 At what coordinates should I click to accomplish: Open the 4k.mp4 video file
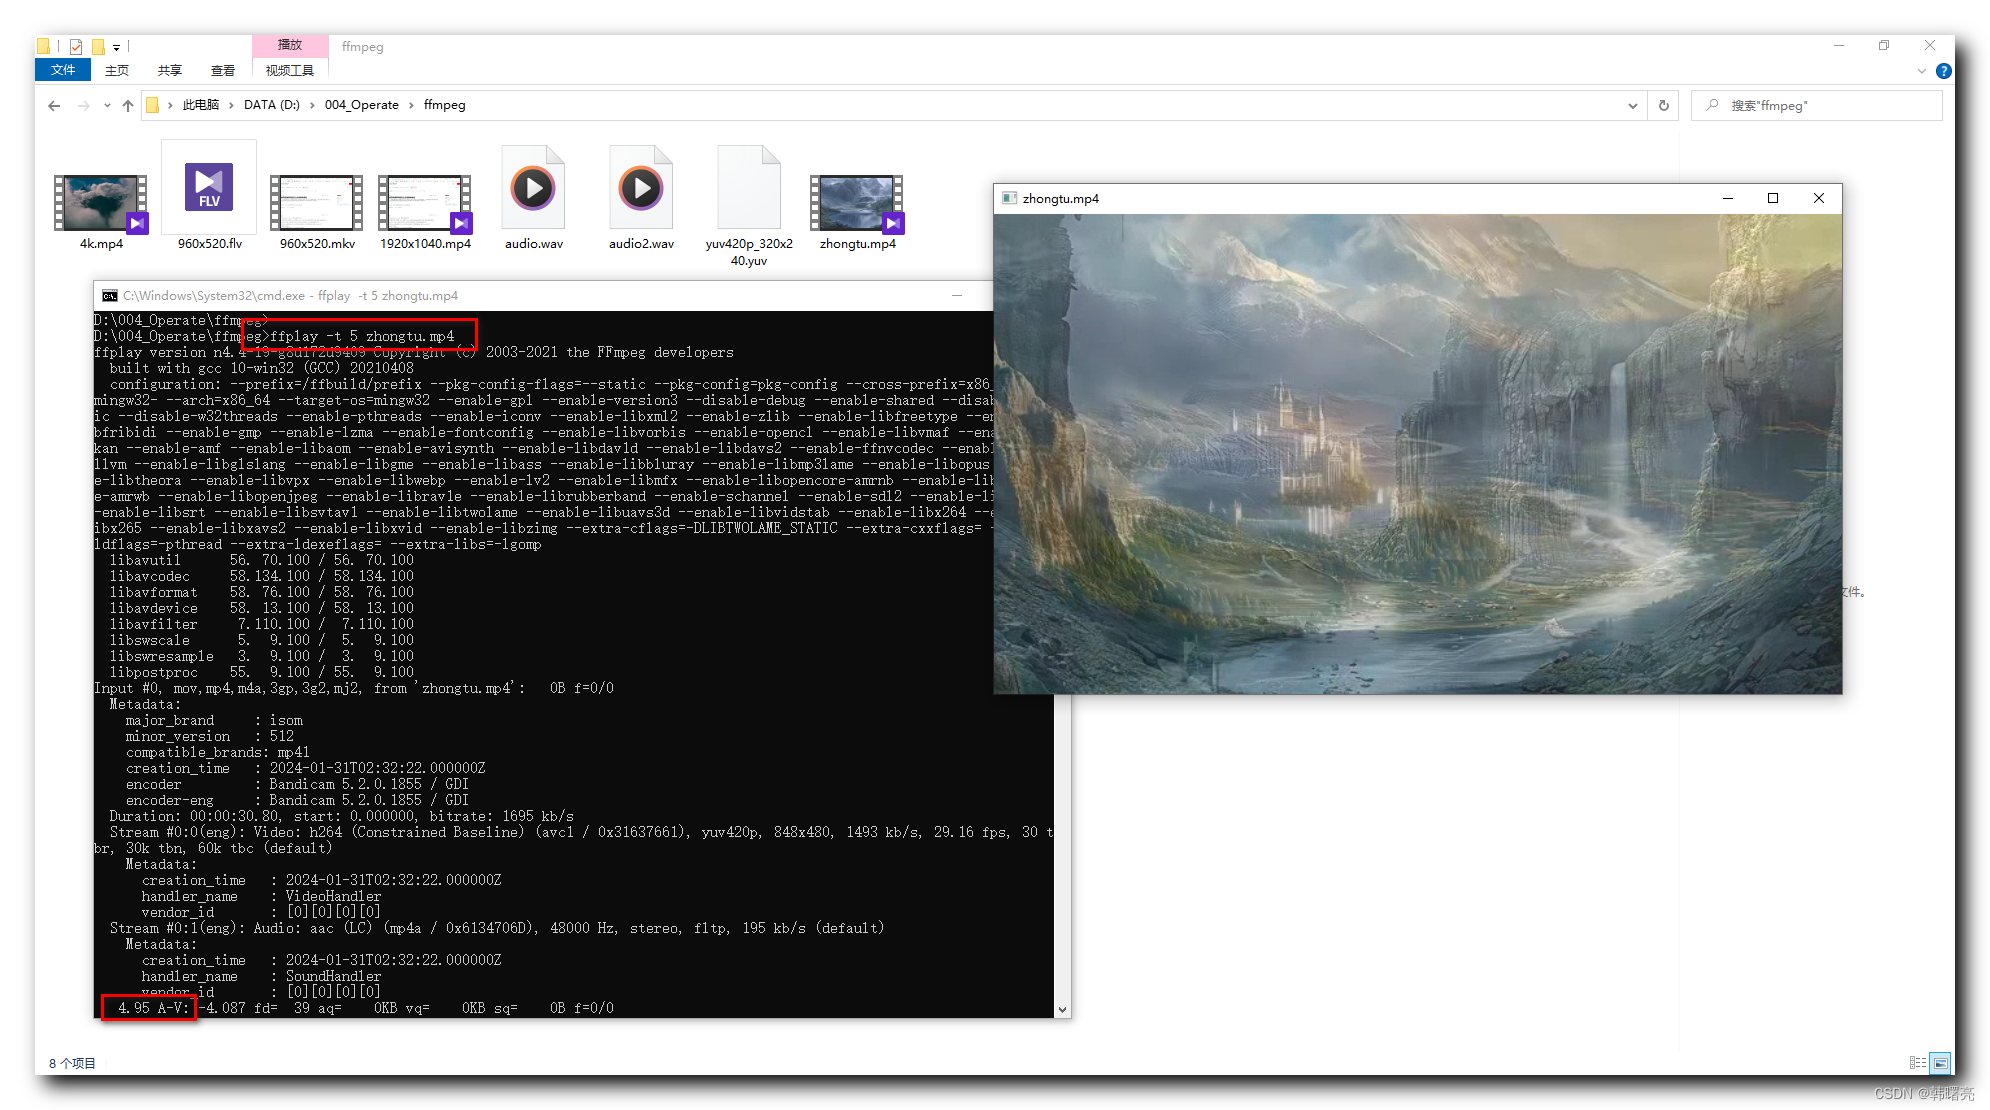[100, 204]
